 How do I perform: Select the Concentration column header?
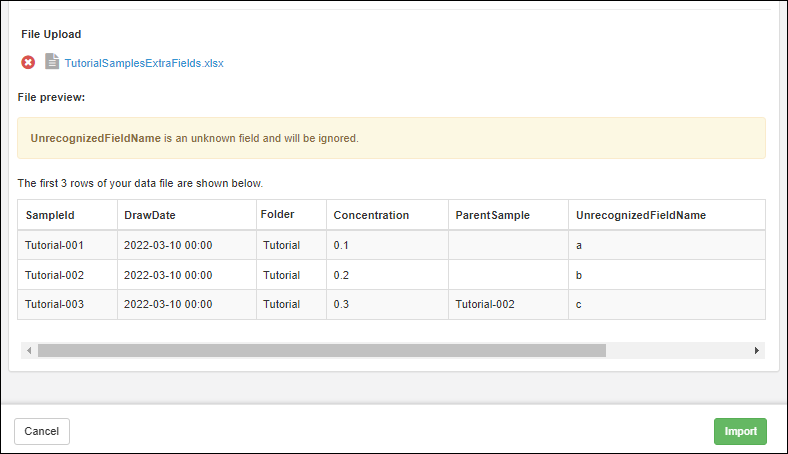tap(371, 215)
